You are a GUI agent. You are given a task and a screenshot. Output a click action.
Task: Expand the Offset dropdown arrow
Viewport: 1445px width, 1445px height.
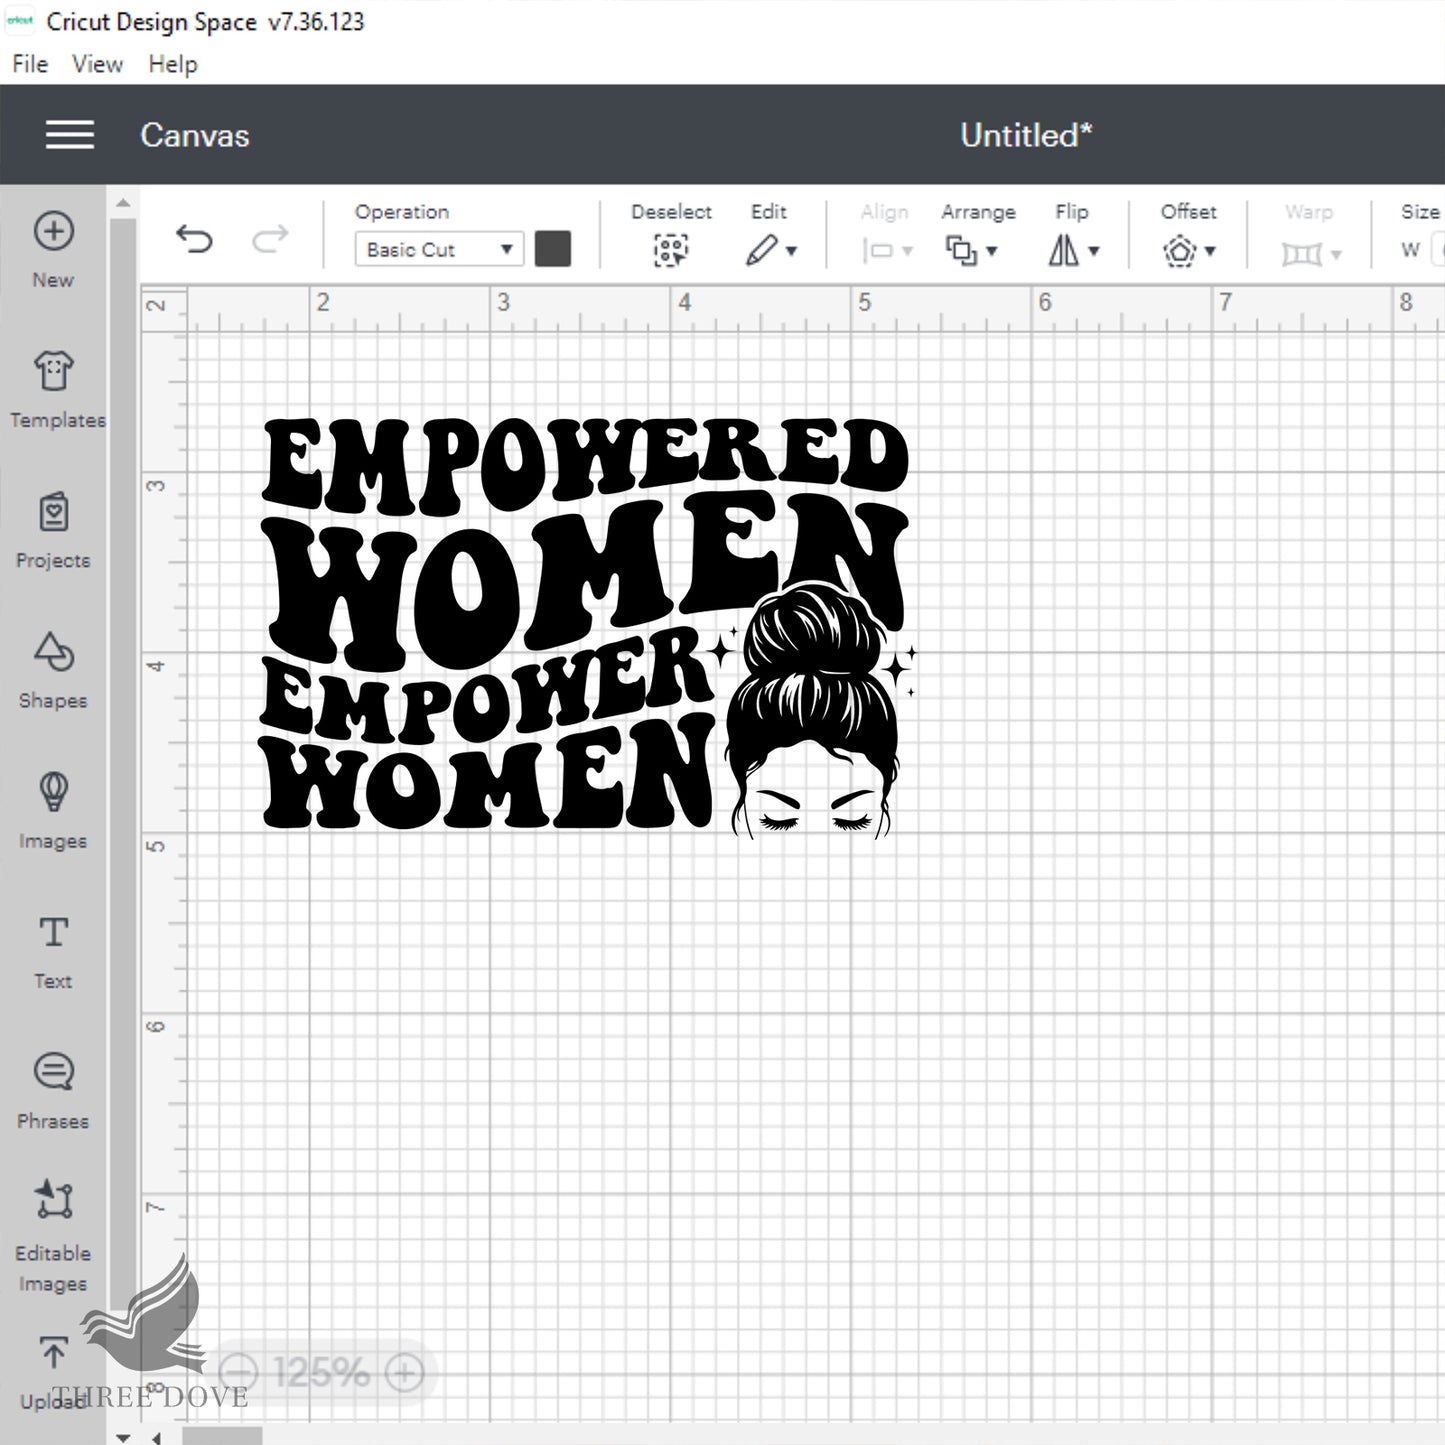click(1210, 251)
